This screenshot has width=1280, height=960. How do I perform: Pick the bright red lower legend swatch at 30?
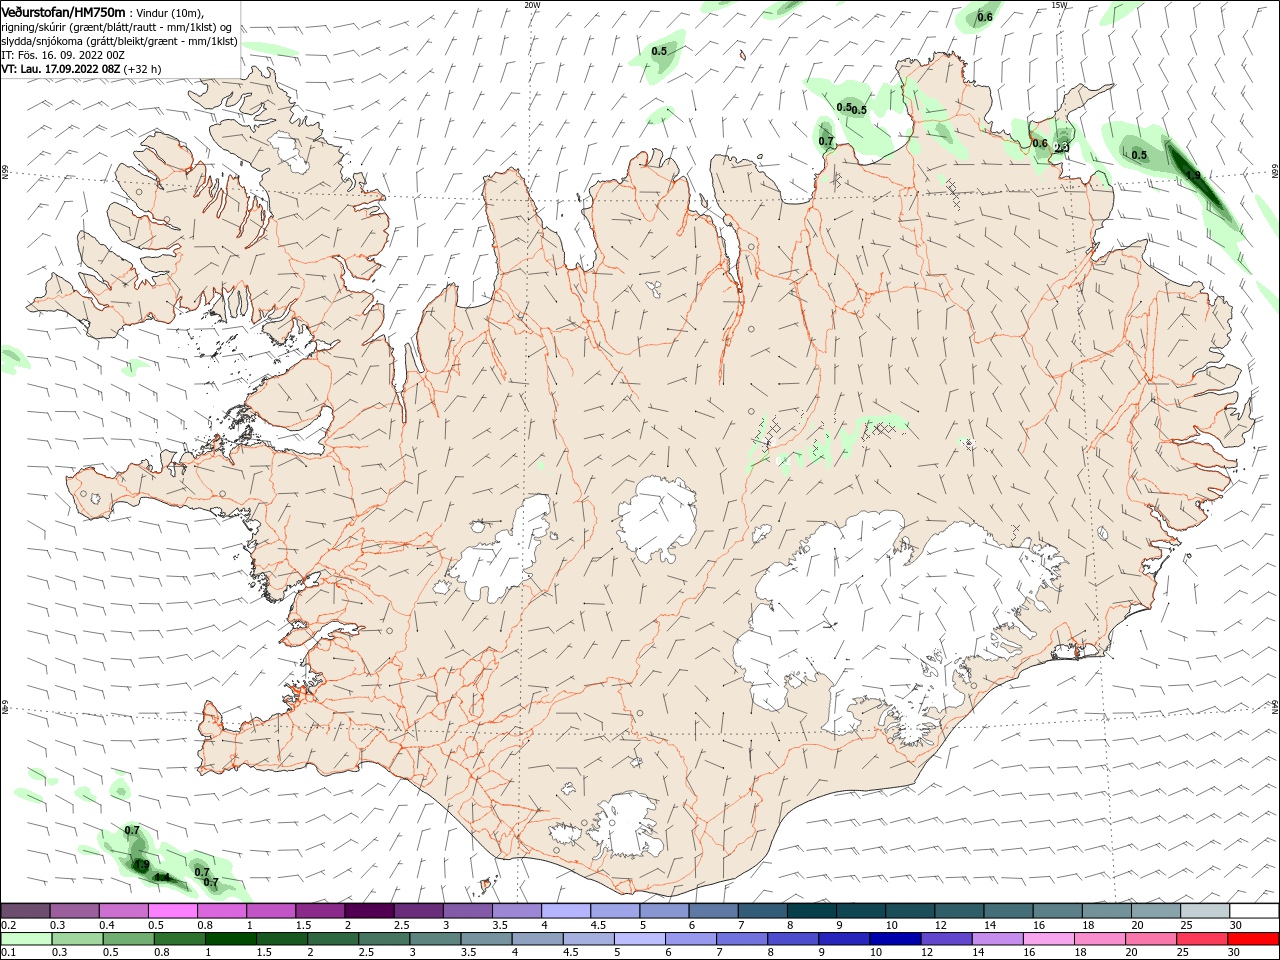1252,939
